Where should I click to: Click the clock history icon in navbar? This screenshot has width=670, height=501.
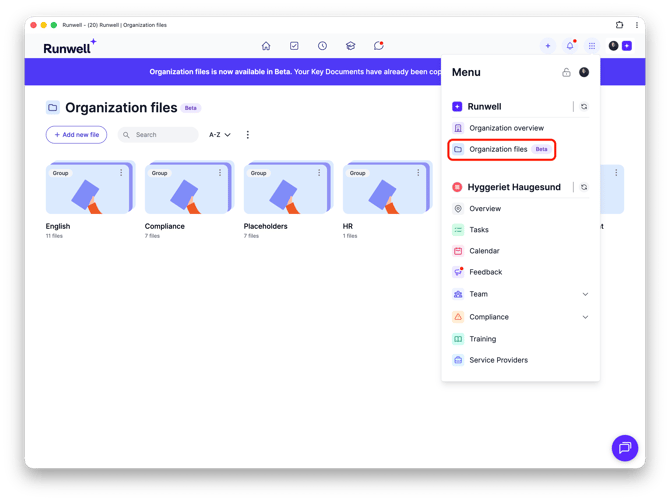(322, 46)
